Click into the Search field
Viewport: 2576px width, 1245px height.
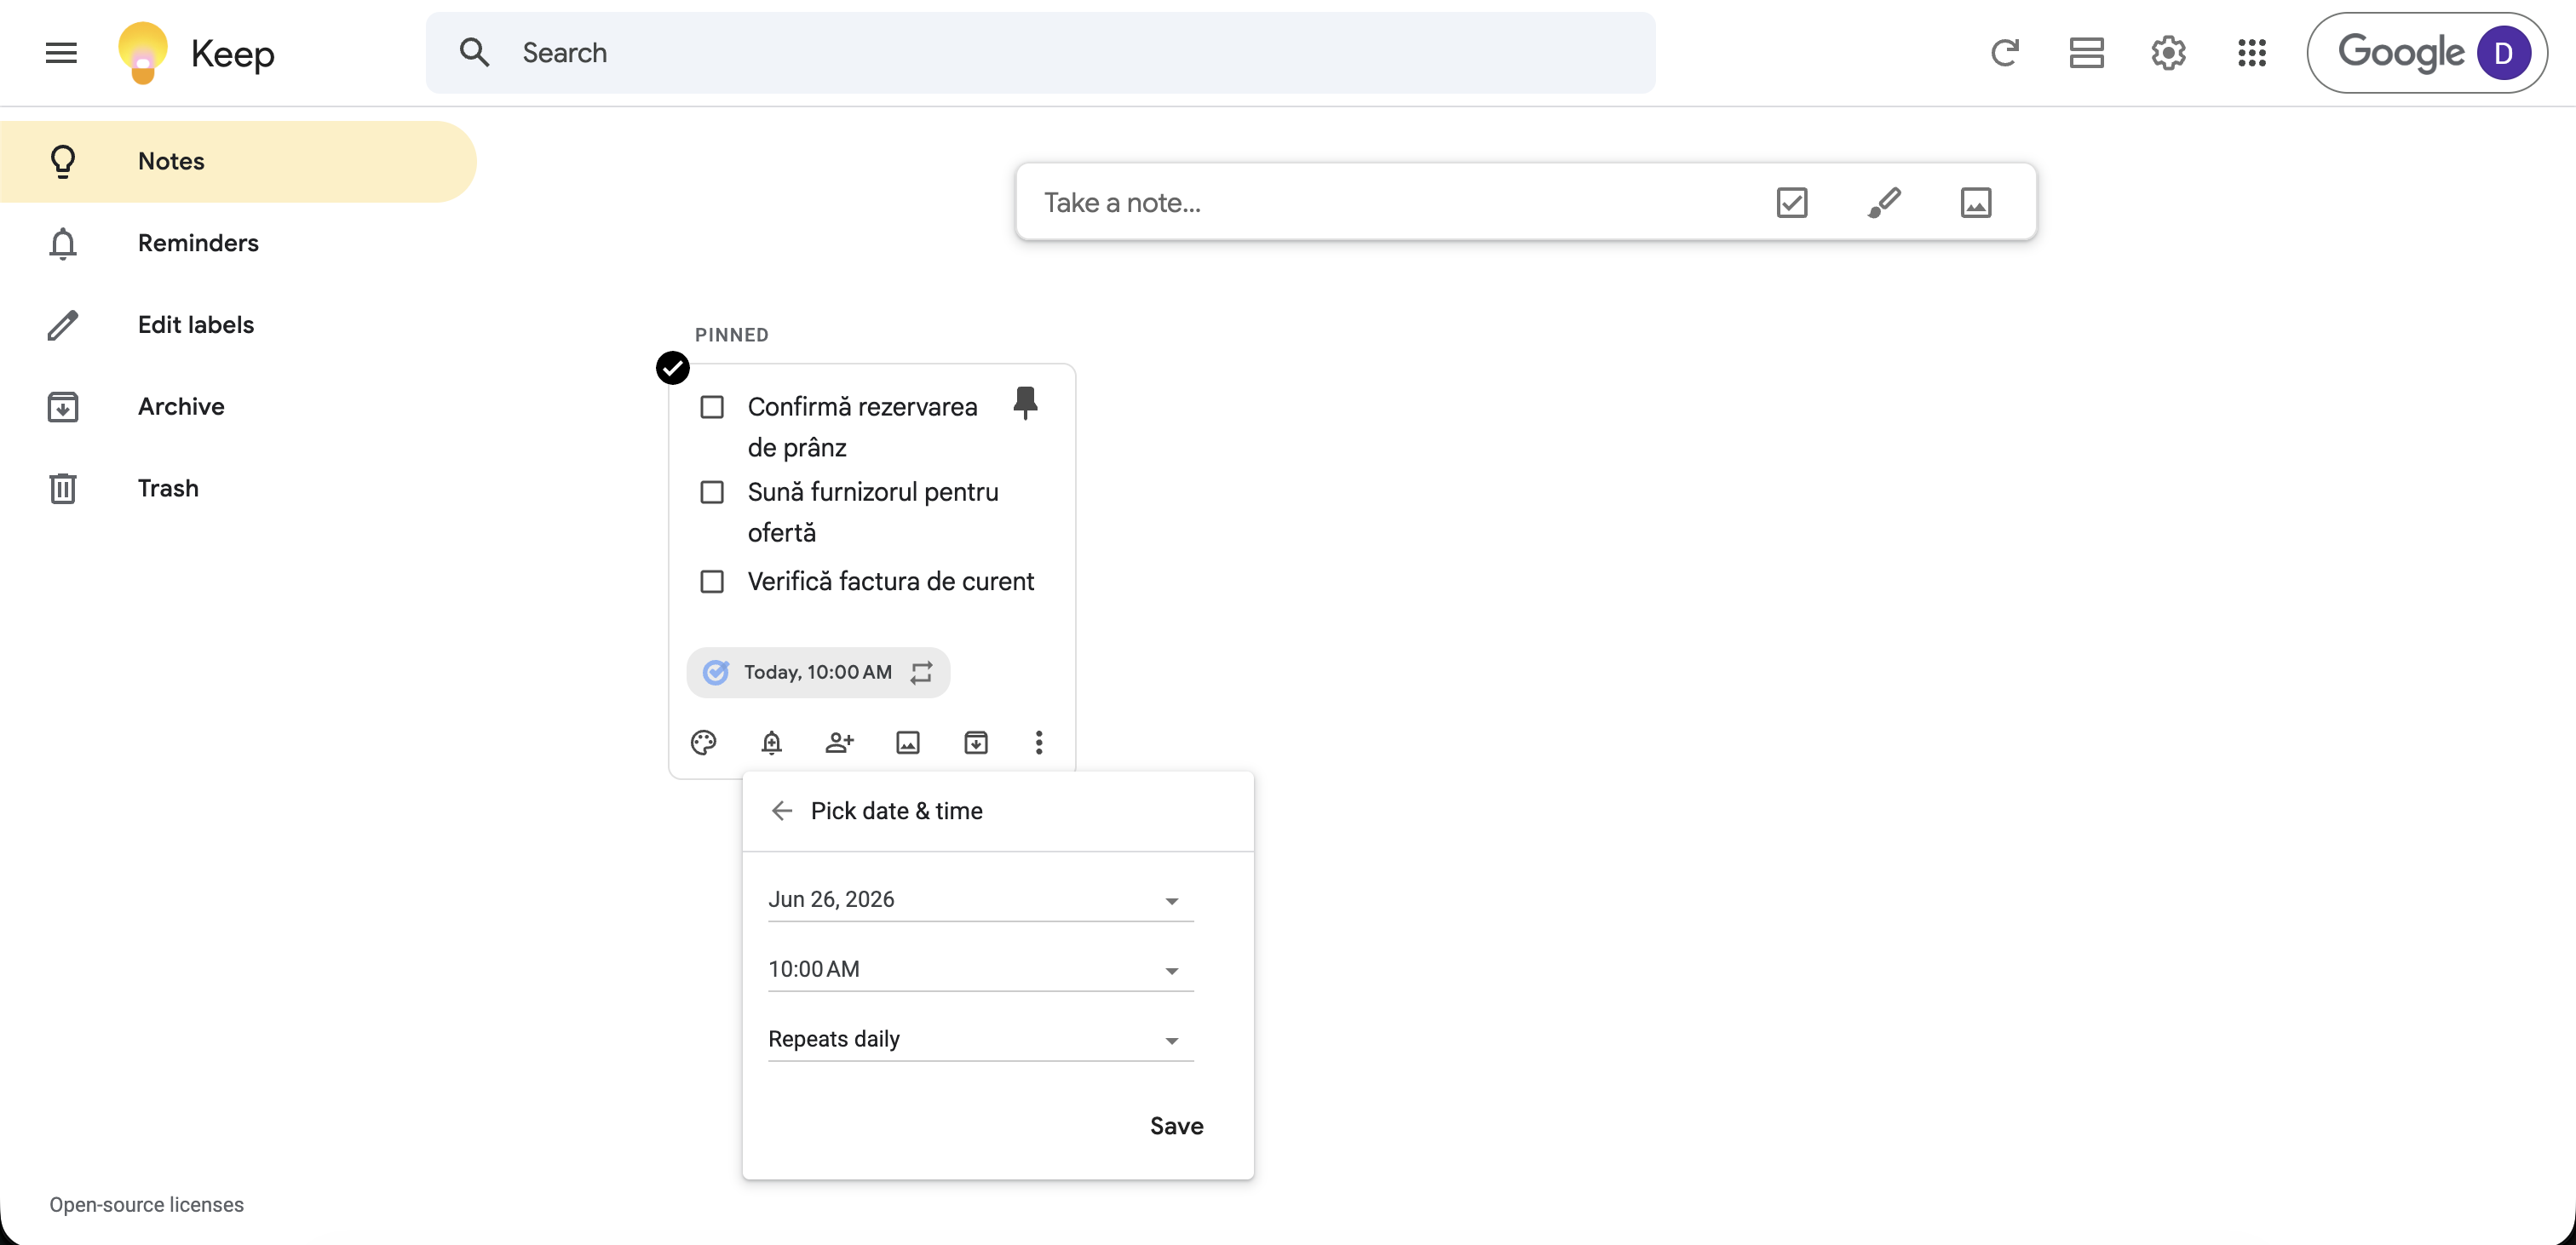click(1040, 53)
